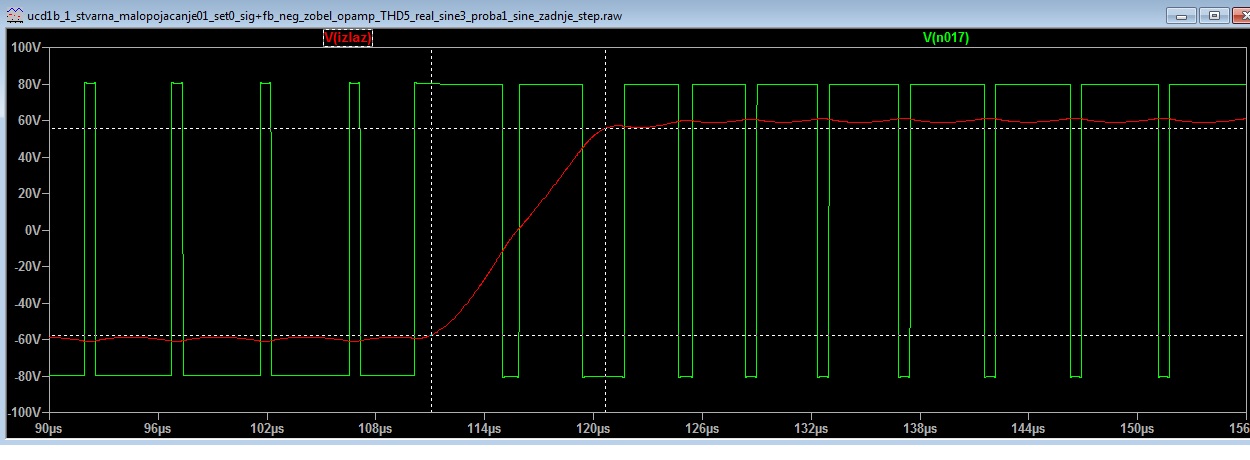Select the horizontal cursor line near 56V
This screenshot has width=1250, height=460.
click(x=648, y=129)
